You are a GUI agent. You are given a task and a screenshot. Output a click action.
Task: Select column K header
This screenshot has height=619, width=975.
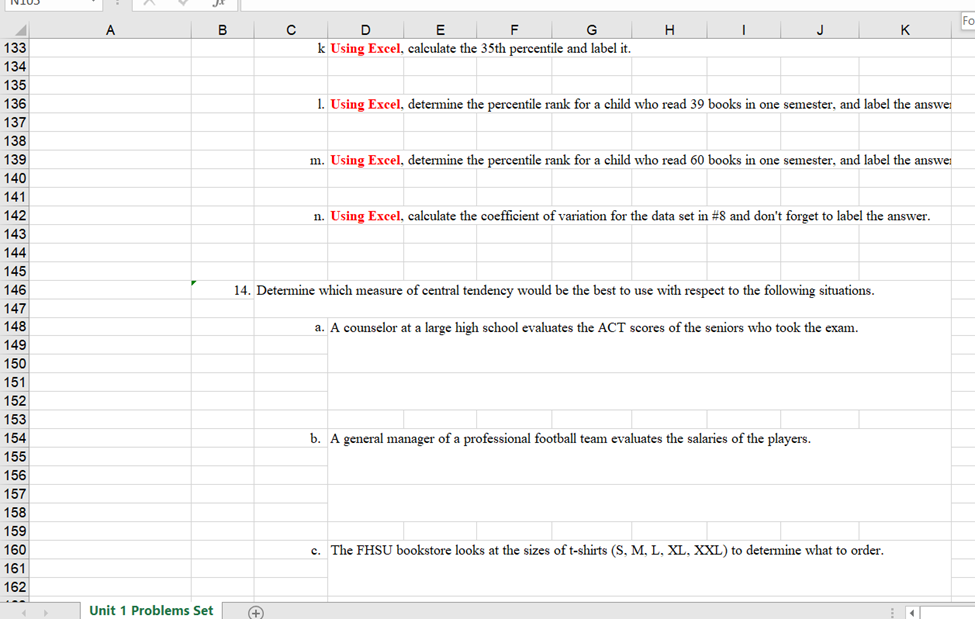[x=905, y=30]
